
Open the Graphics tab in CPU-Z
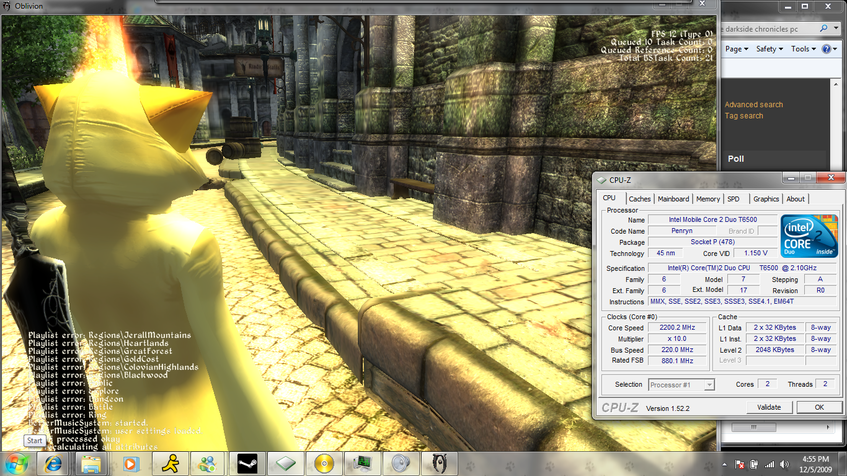766,199
